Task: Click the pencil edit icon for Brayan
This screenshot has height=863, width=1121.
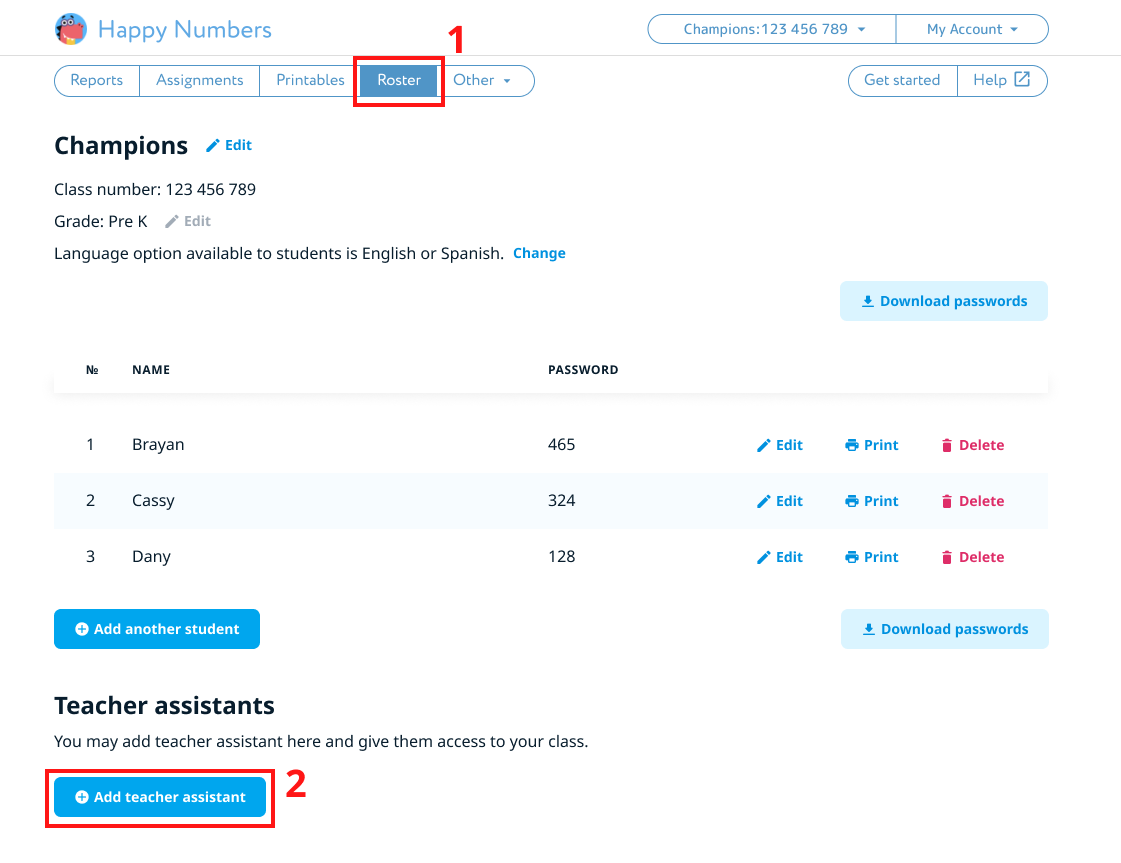Action: 764,445
